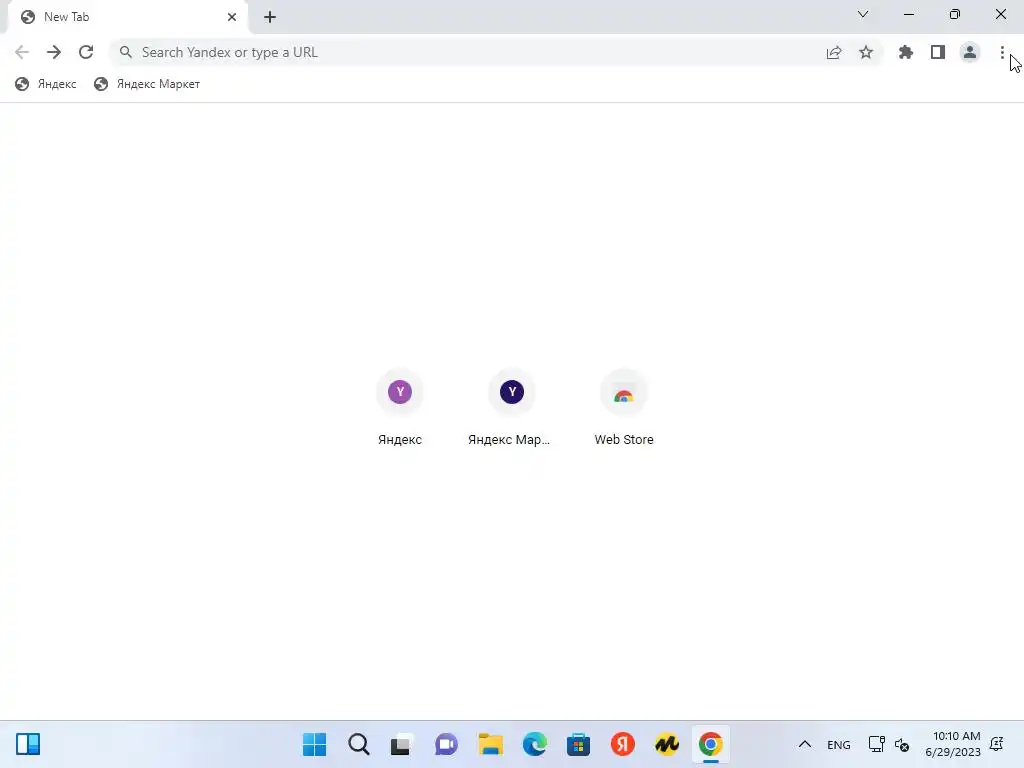Open the yellow-black squiggle taskbar app
1024x768 pixels.
pyautogui.click(x=667, y=744)
